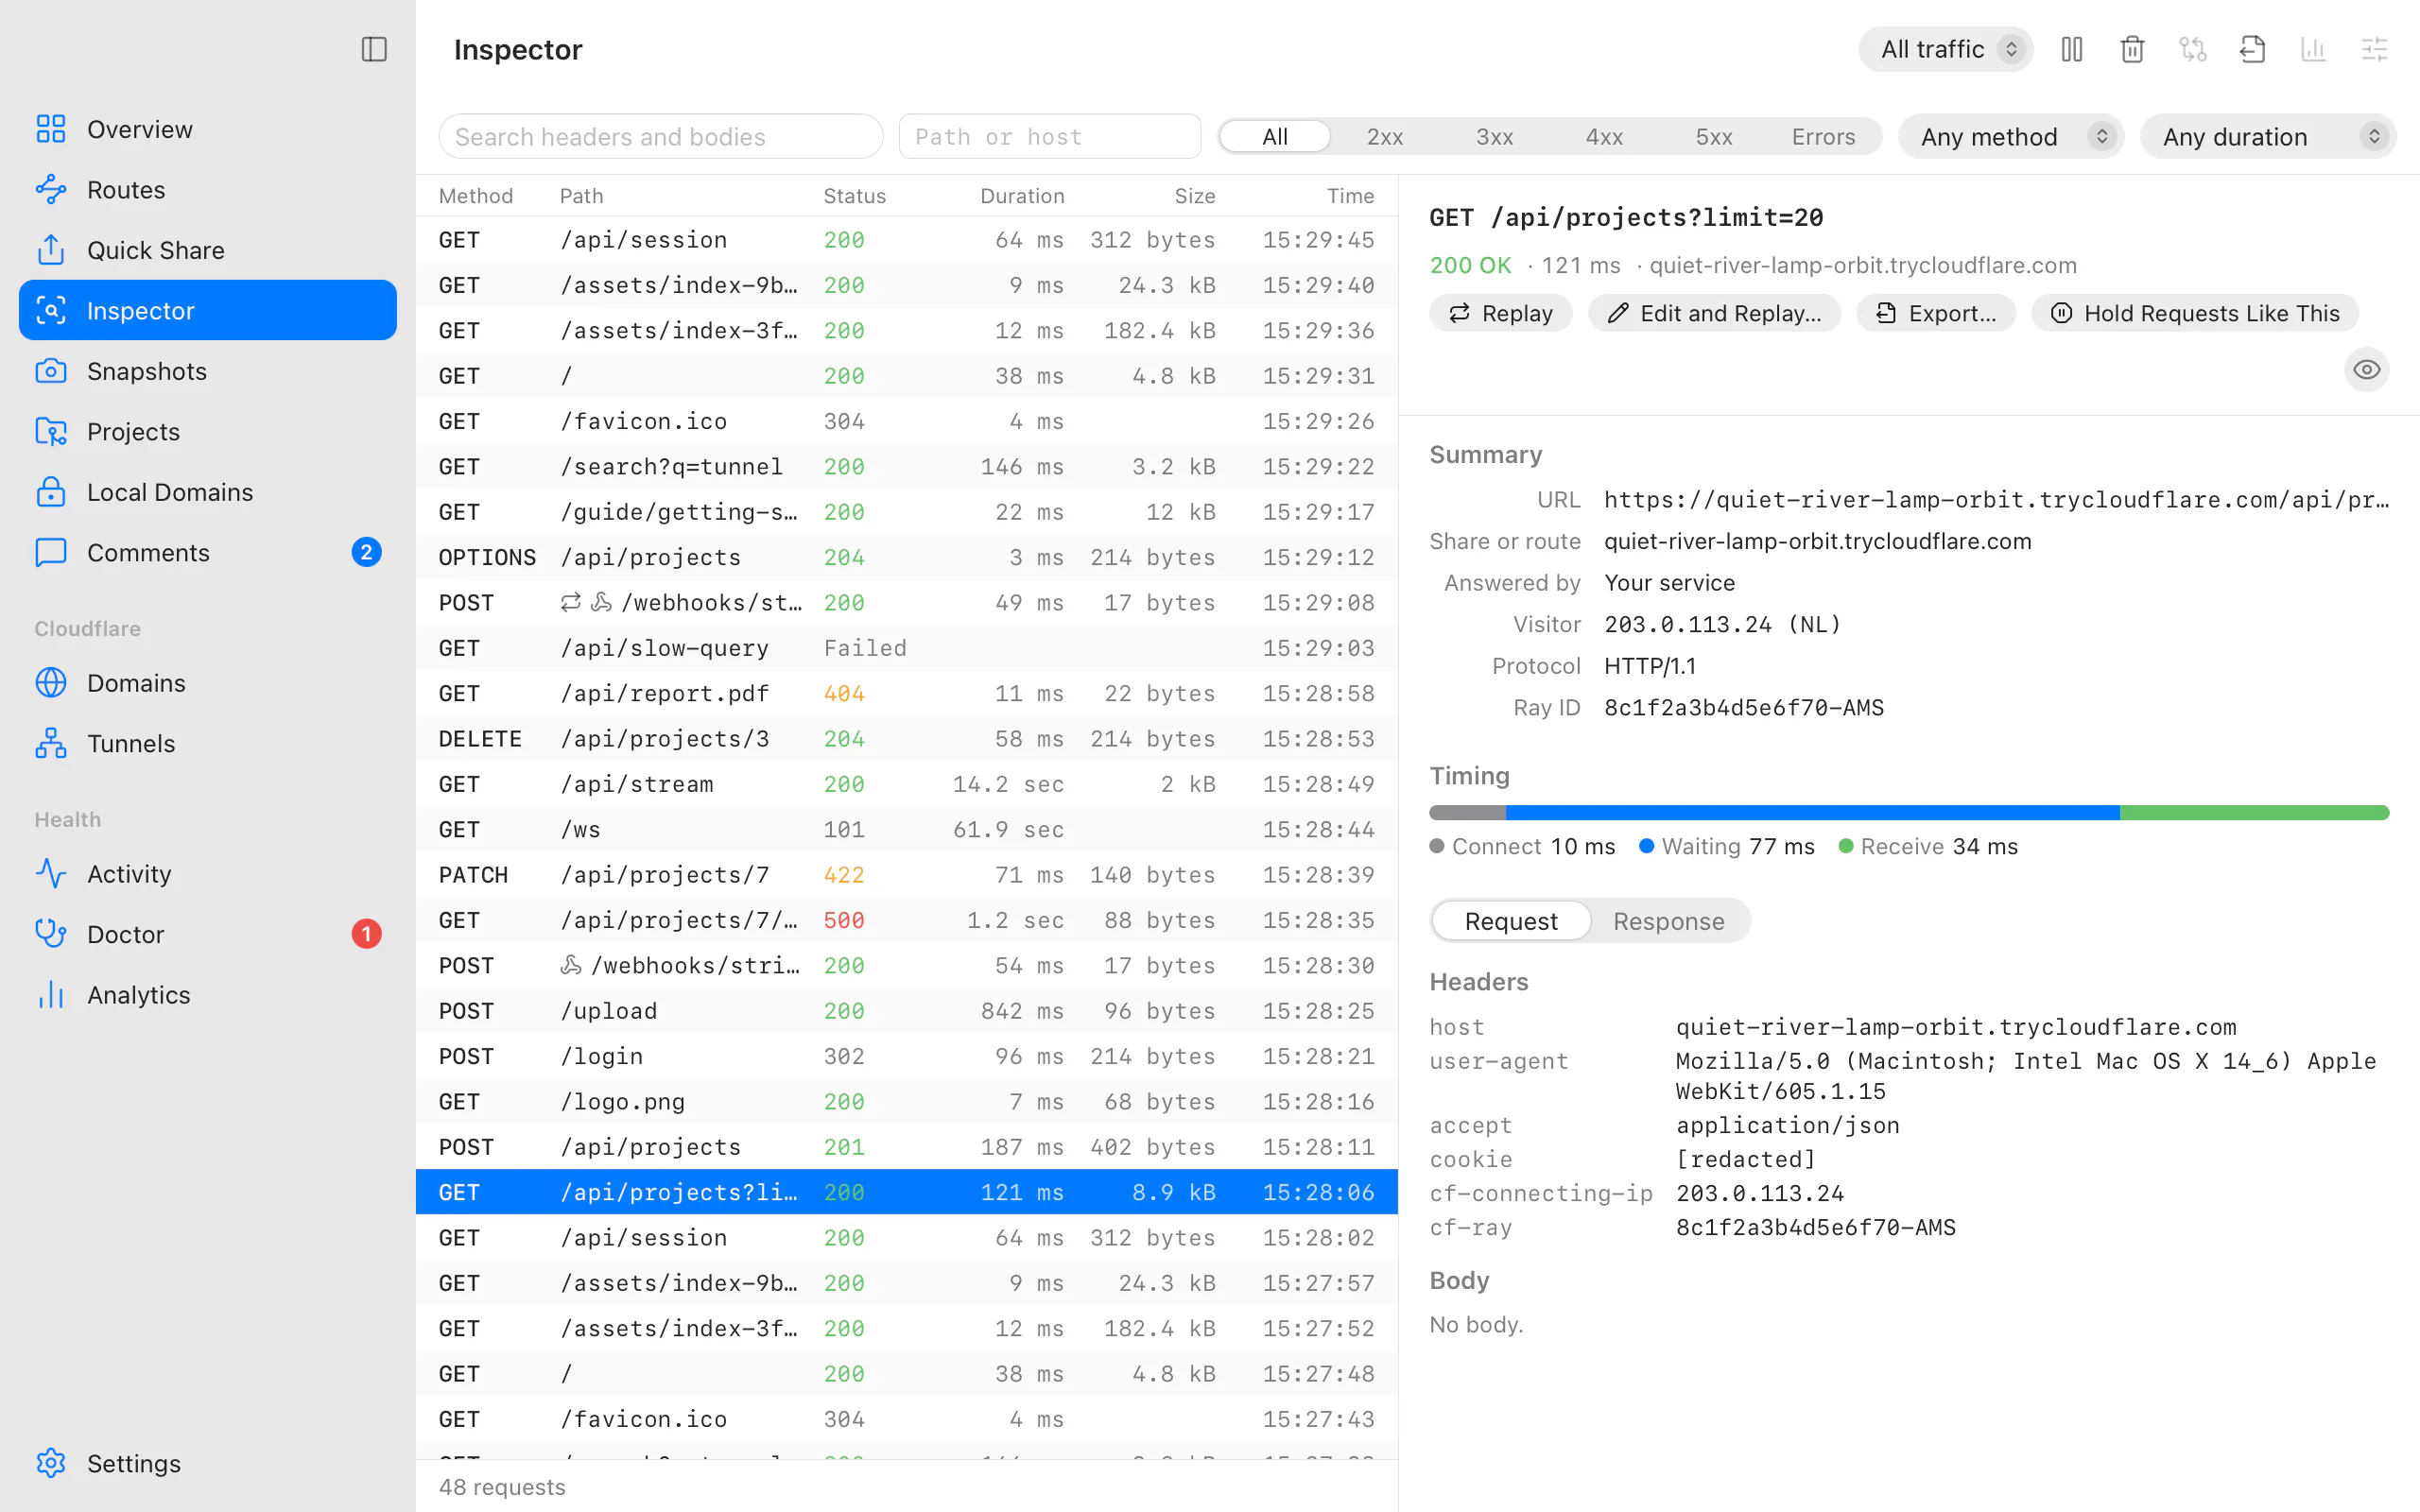Viewport: 2420px width, 1512px height.
Task: Select the All status filter
Action: (x=1275, y=136)
